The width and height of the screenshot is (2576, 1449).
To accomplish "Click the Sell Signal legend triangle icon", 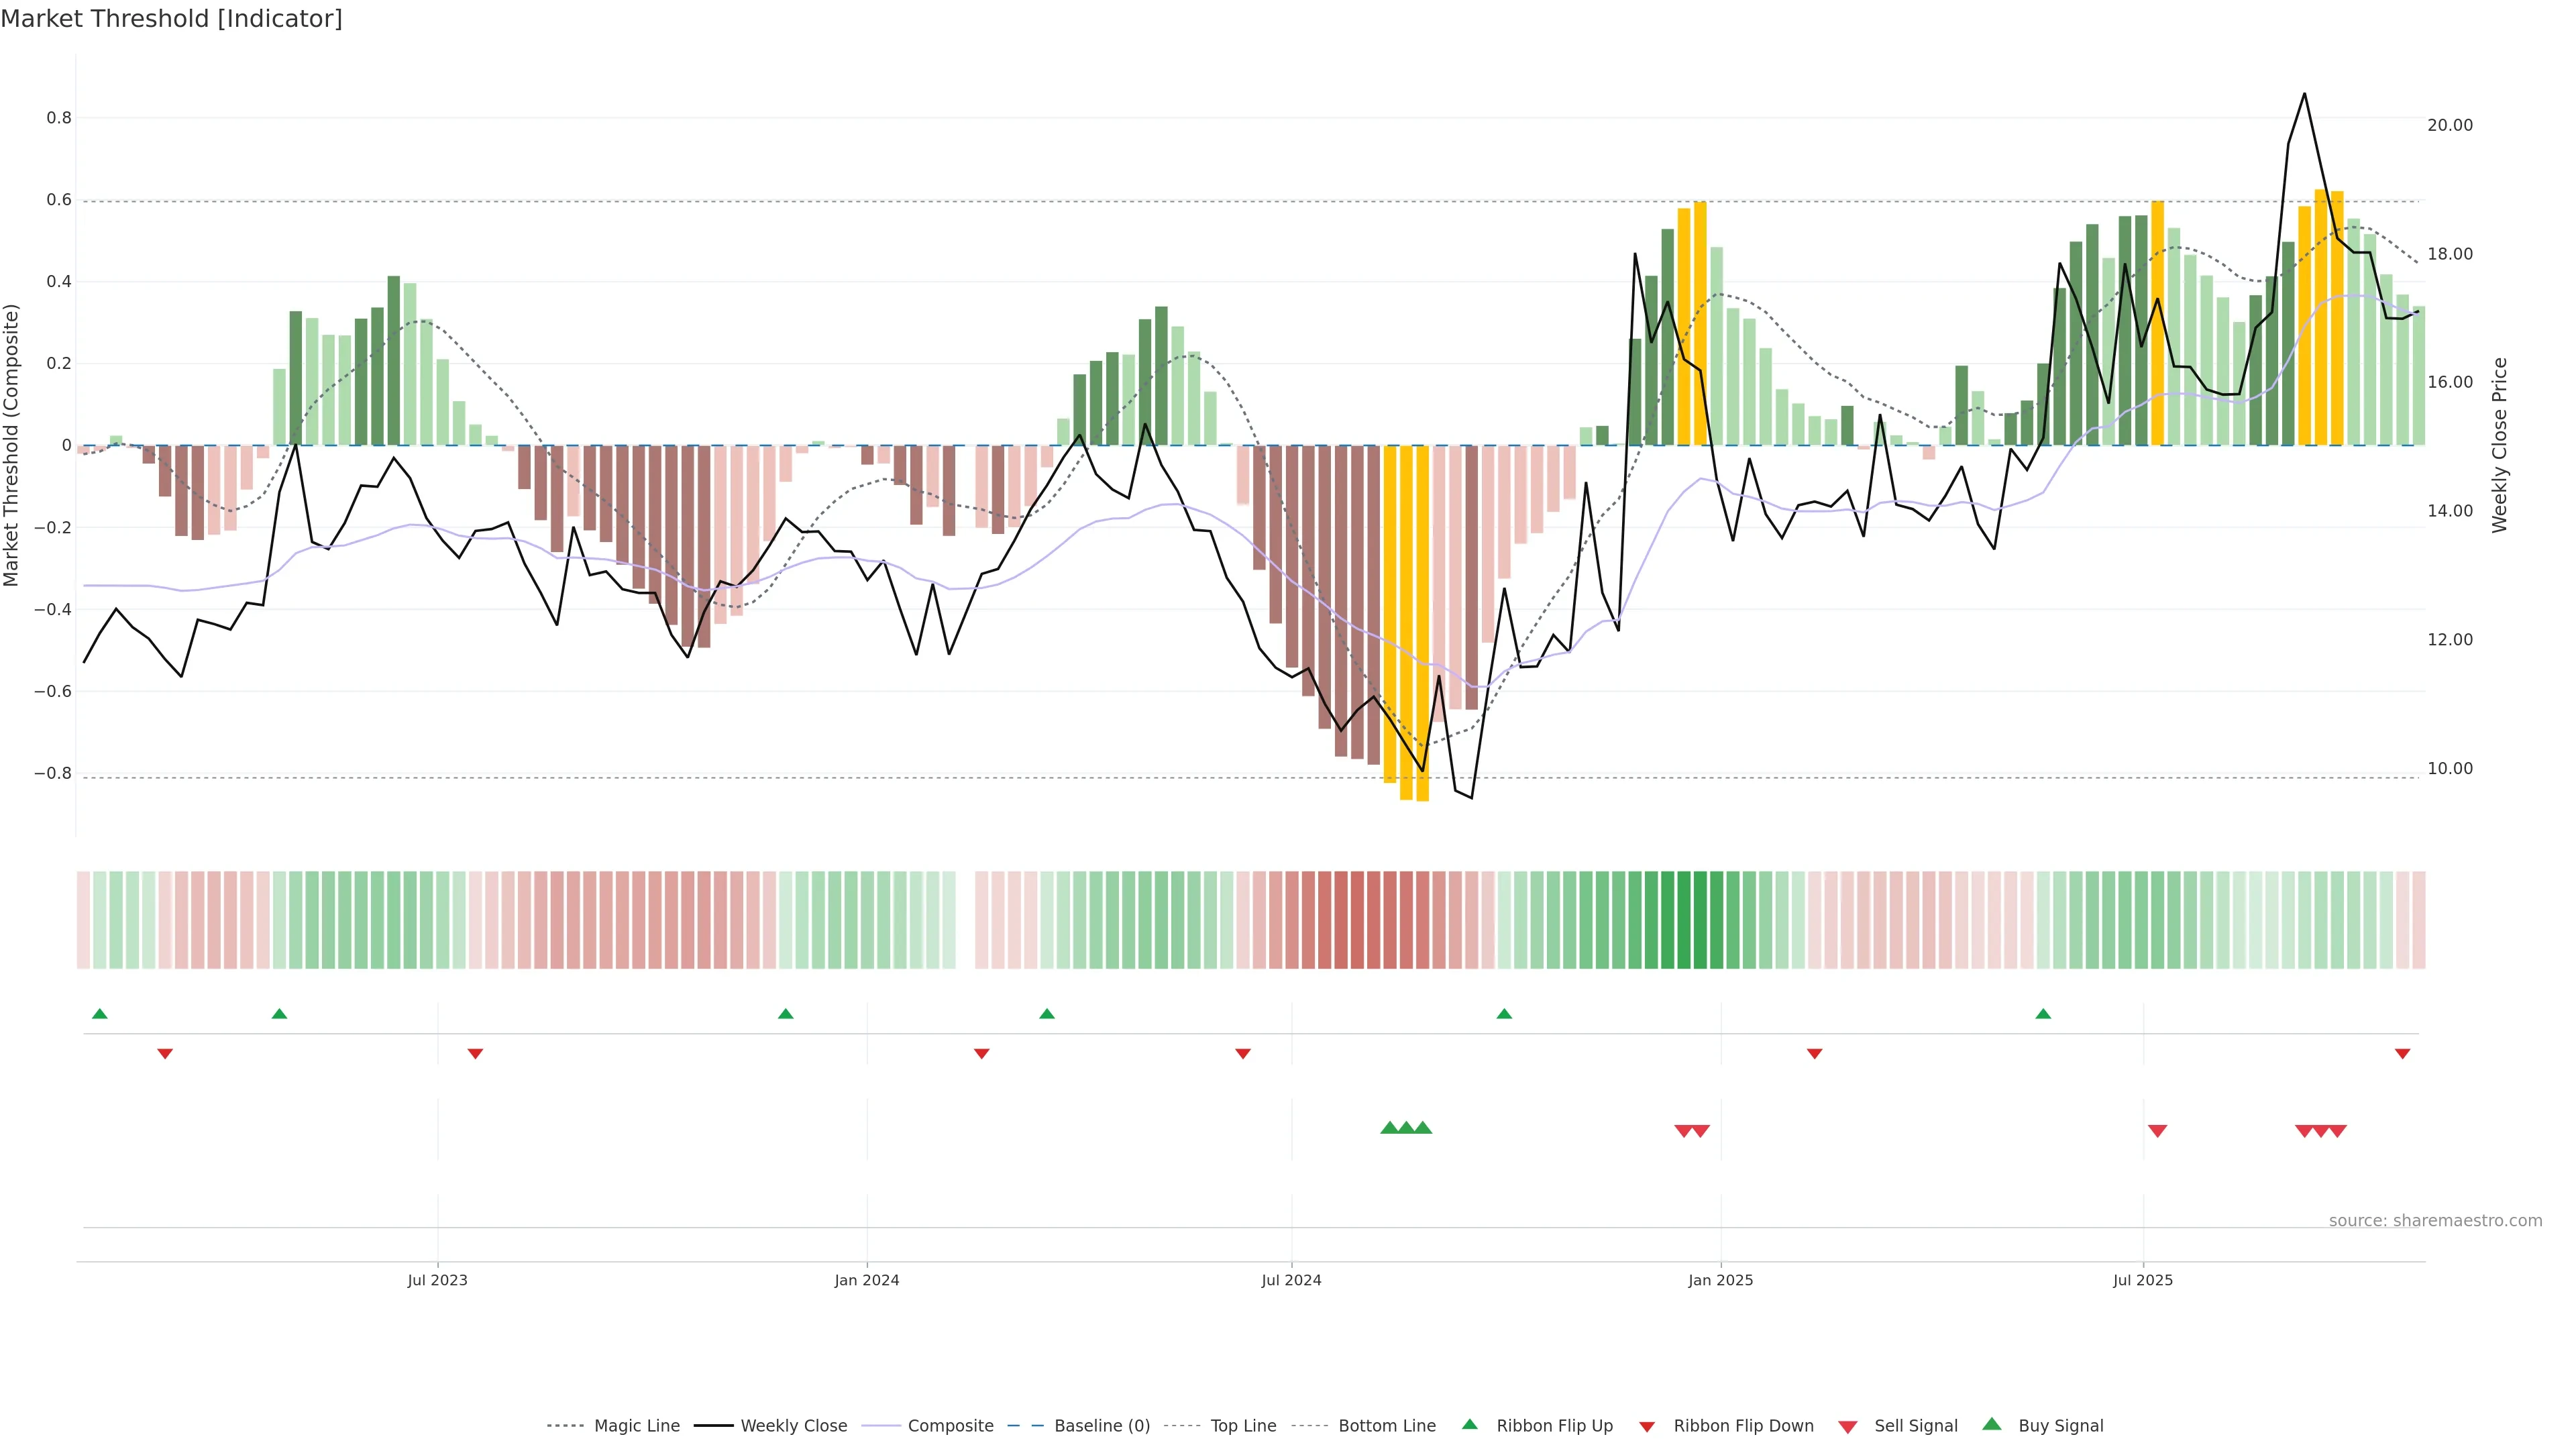I will point(1847,1427).
